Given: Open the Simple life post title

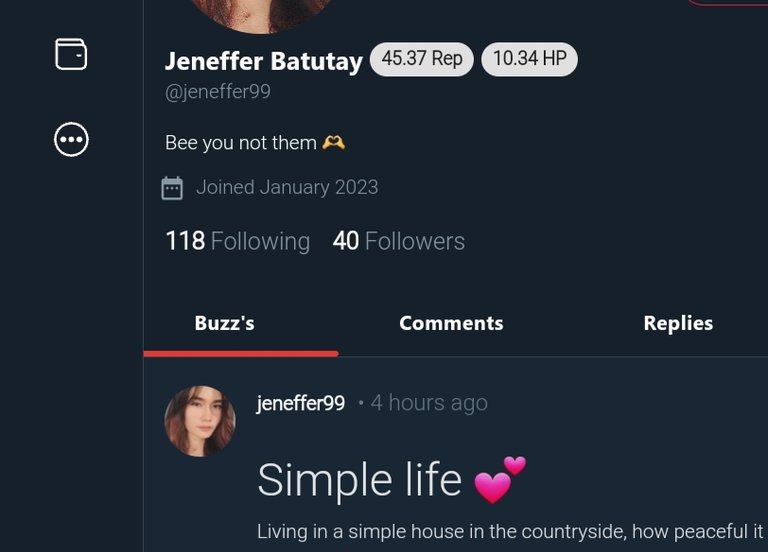Looking at the screenshot, I should (360, 480).
